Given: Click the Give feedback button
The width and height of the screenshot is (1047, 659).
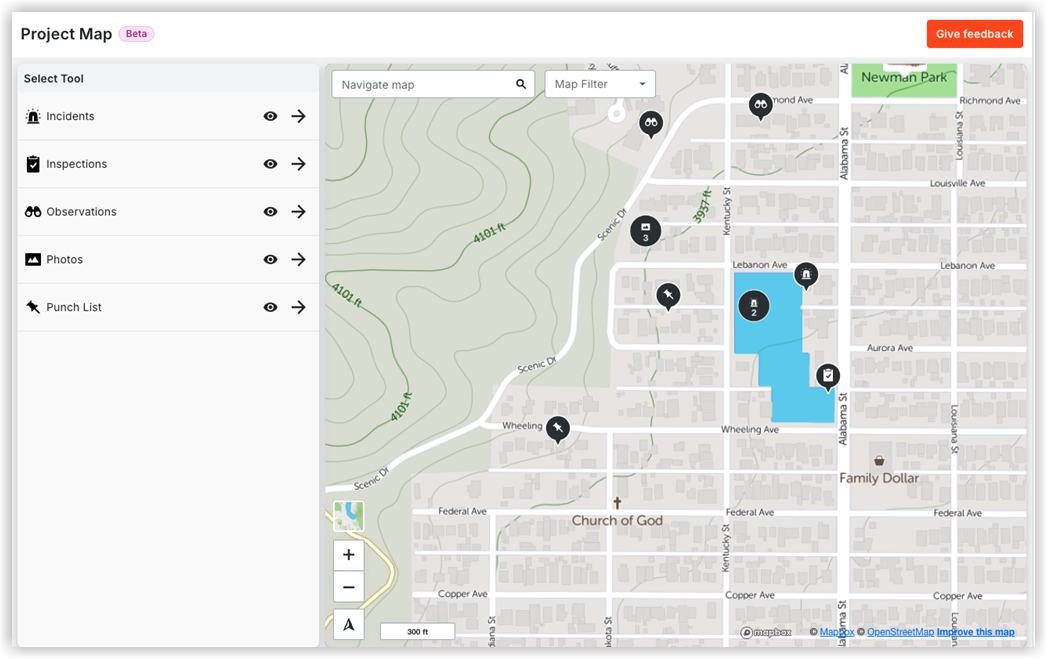Looking at the screenshot, I should pos(974,33).
